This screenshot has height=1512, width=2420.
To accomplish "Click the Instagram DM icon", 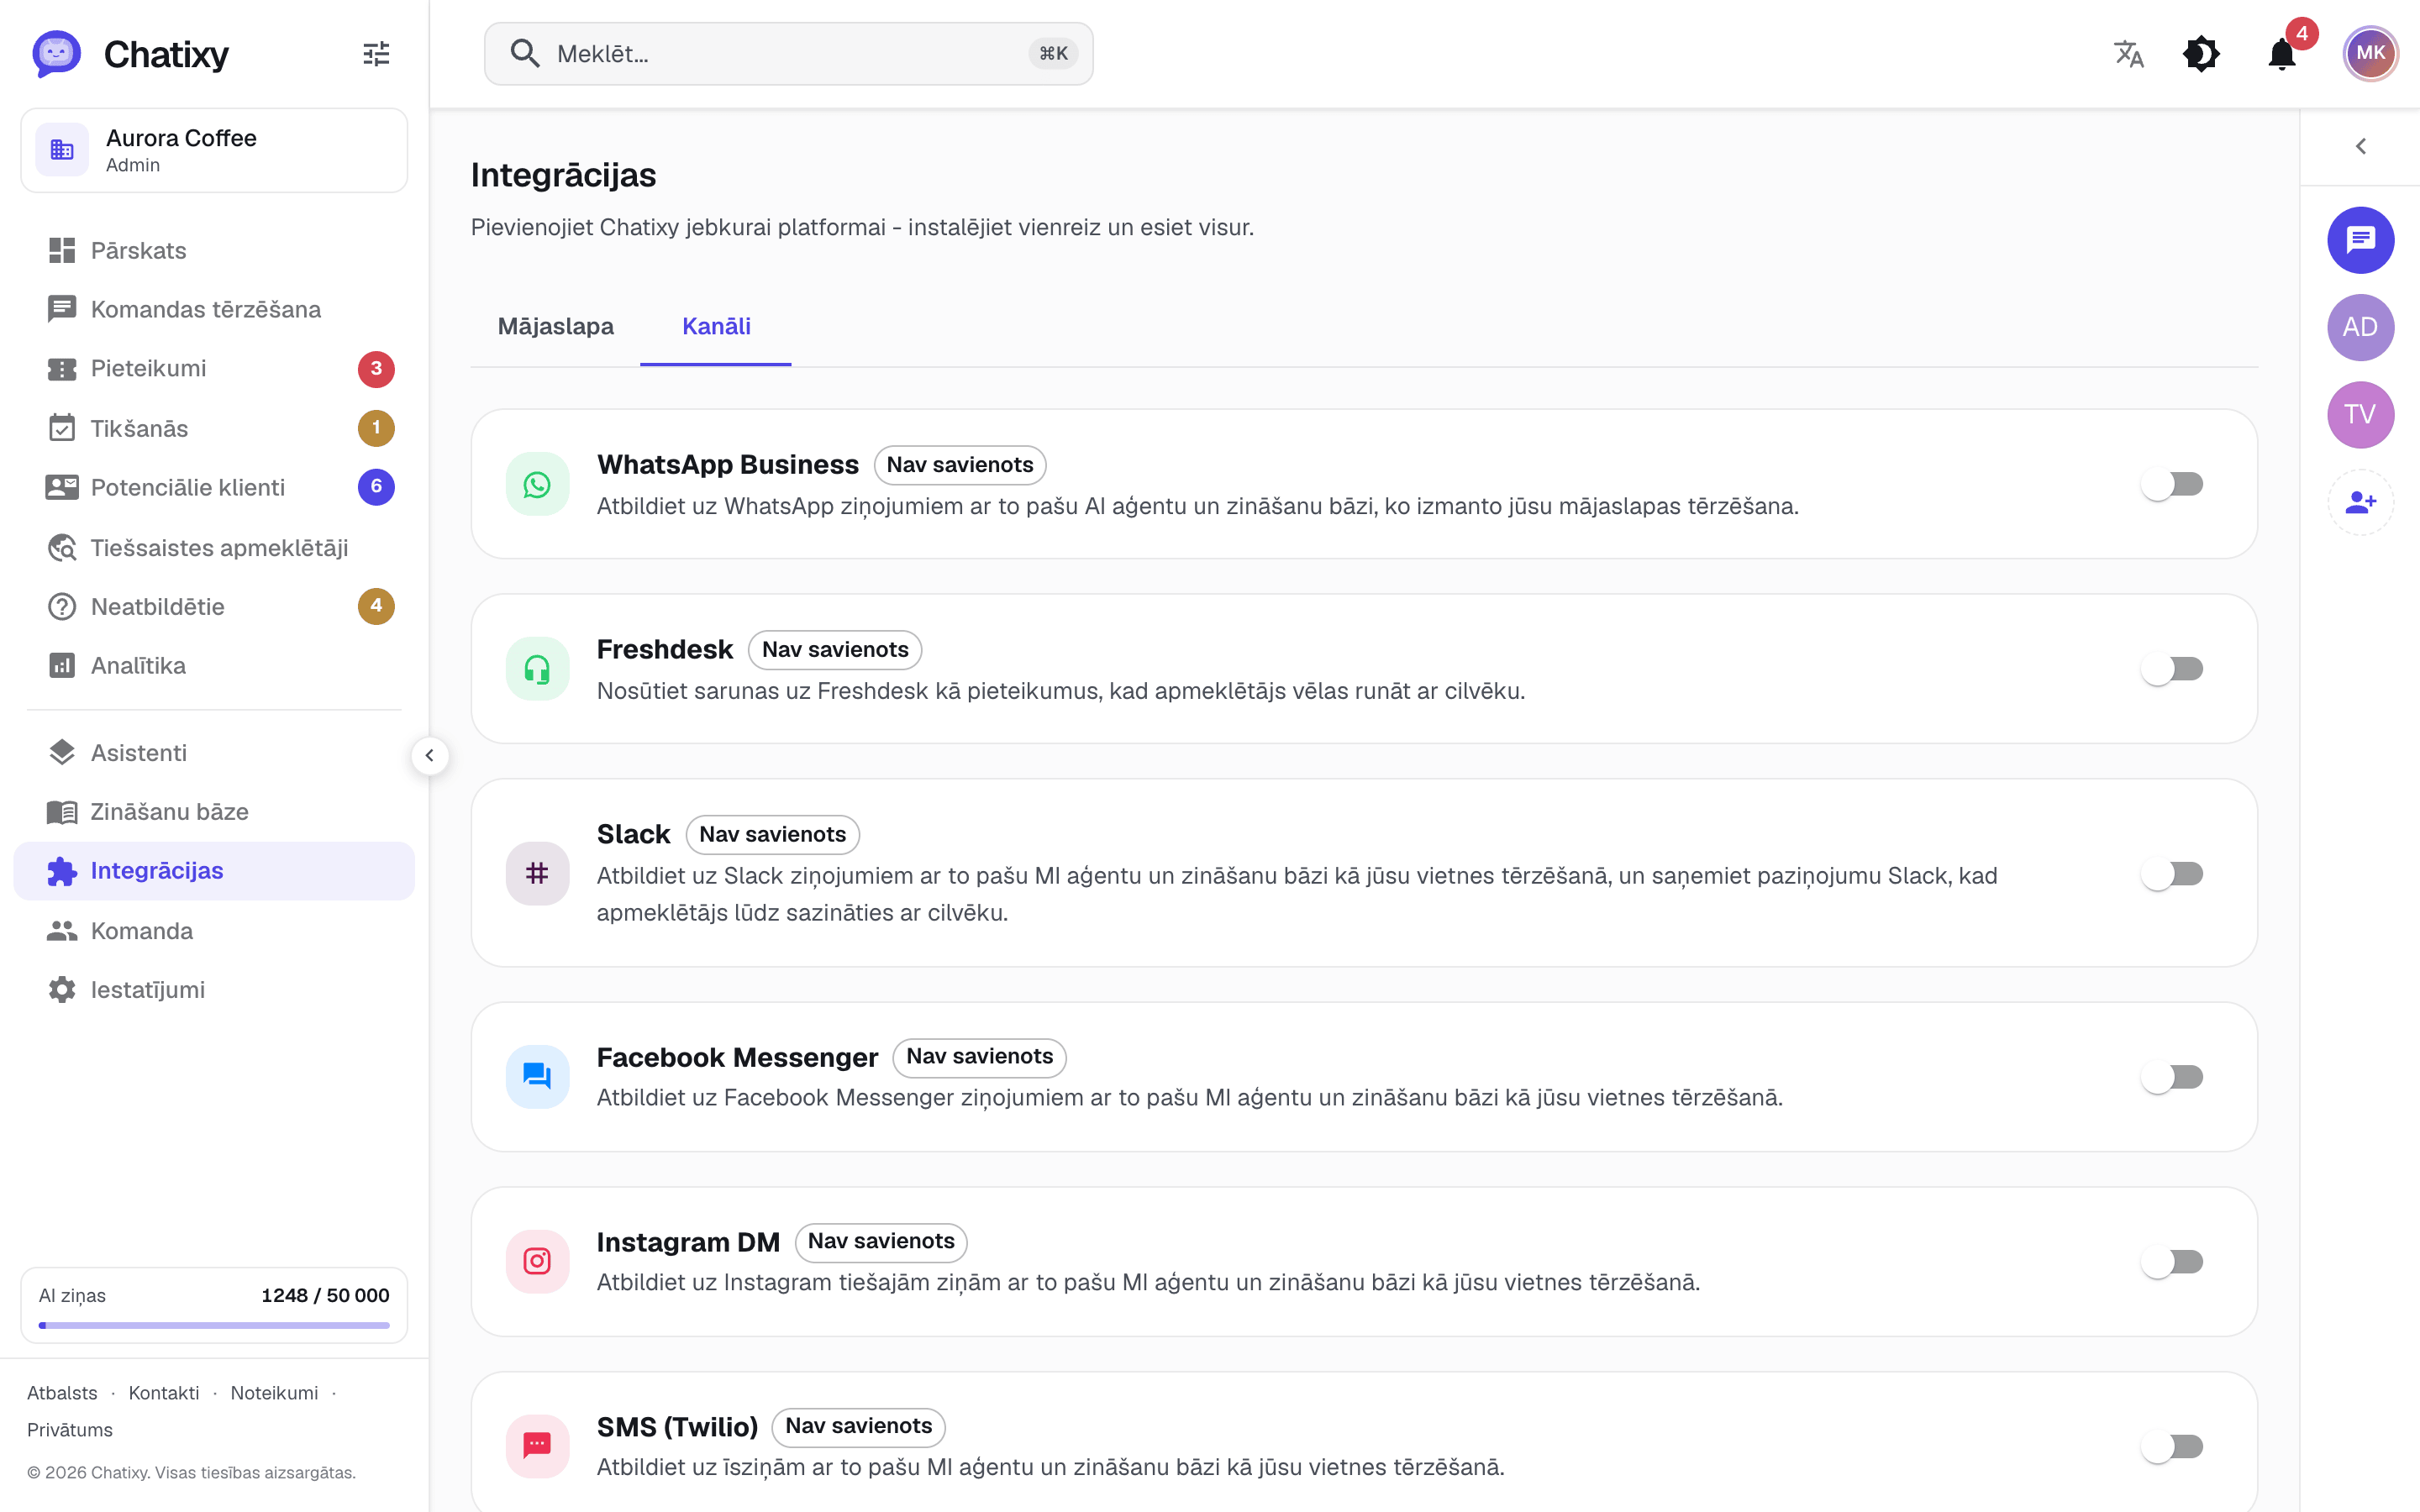I will tap(537, 1262).
